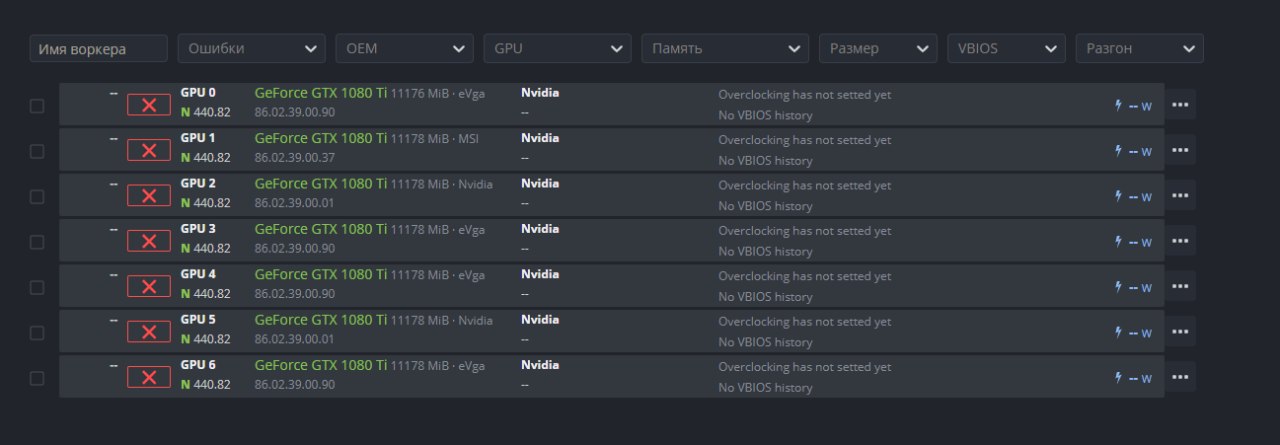
Task: Open the three-dot menu for GPU 6
Action: tap(1180, 377)
